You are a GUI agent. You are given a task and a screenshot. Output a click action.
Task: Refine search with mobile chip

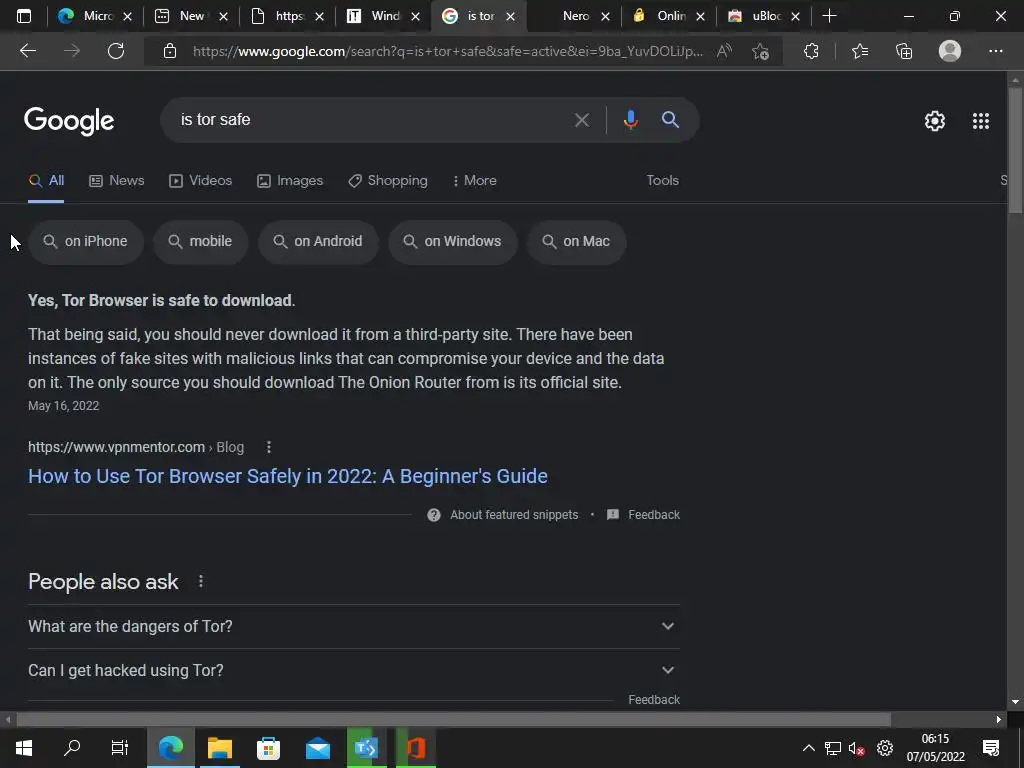(x=200, y=242)
